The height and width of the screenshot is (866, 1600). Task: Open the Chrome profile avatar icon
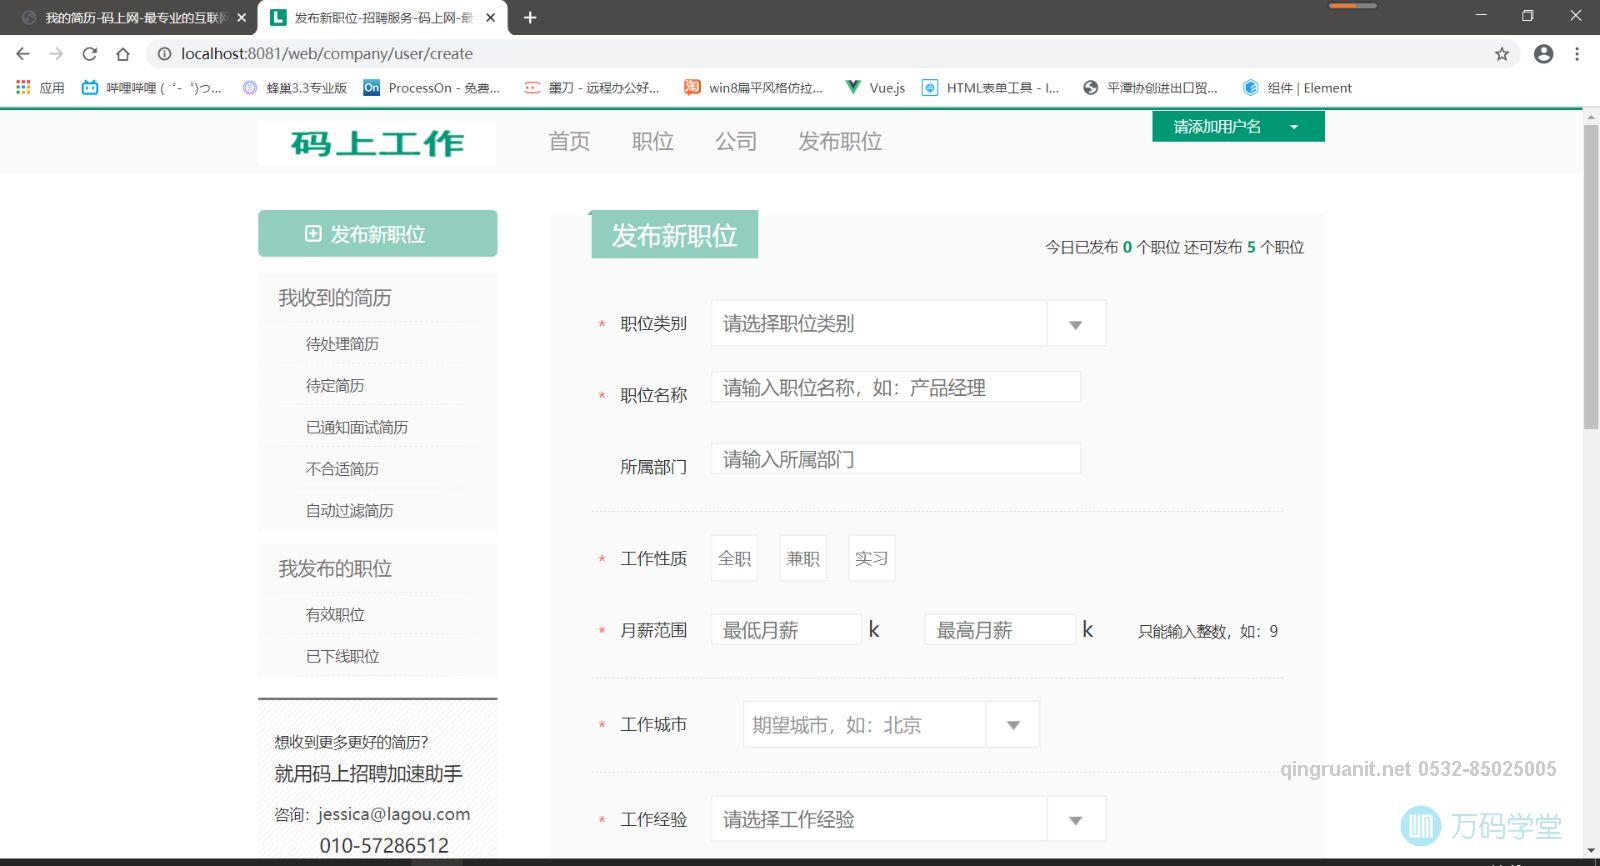pyautogui.click(x=1543, y=54)
